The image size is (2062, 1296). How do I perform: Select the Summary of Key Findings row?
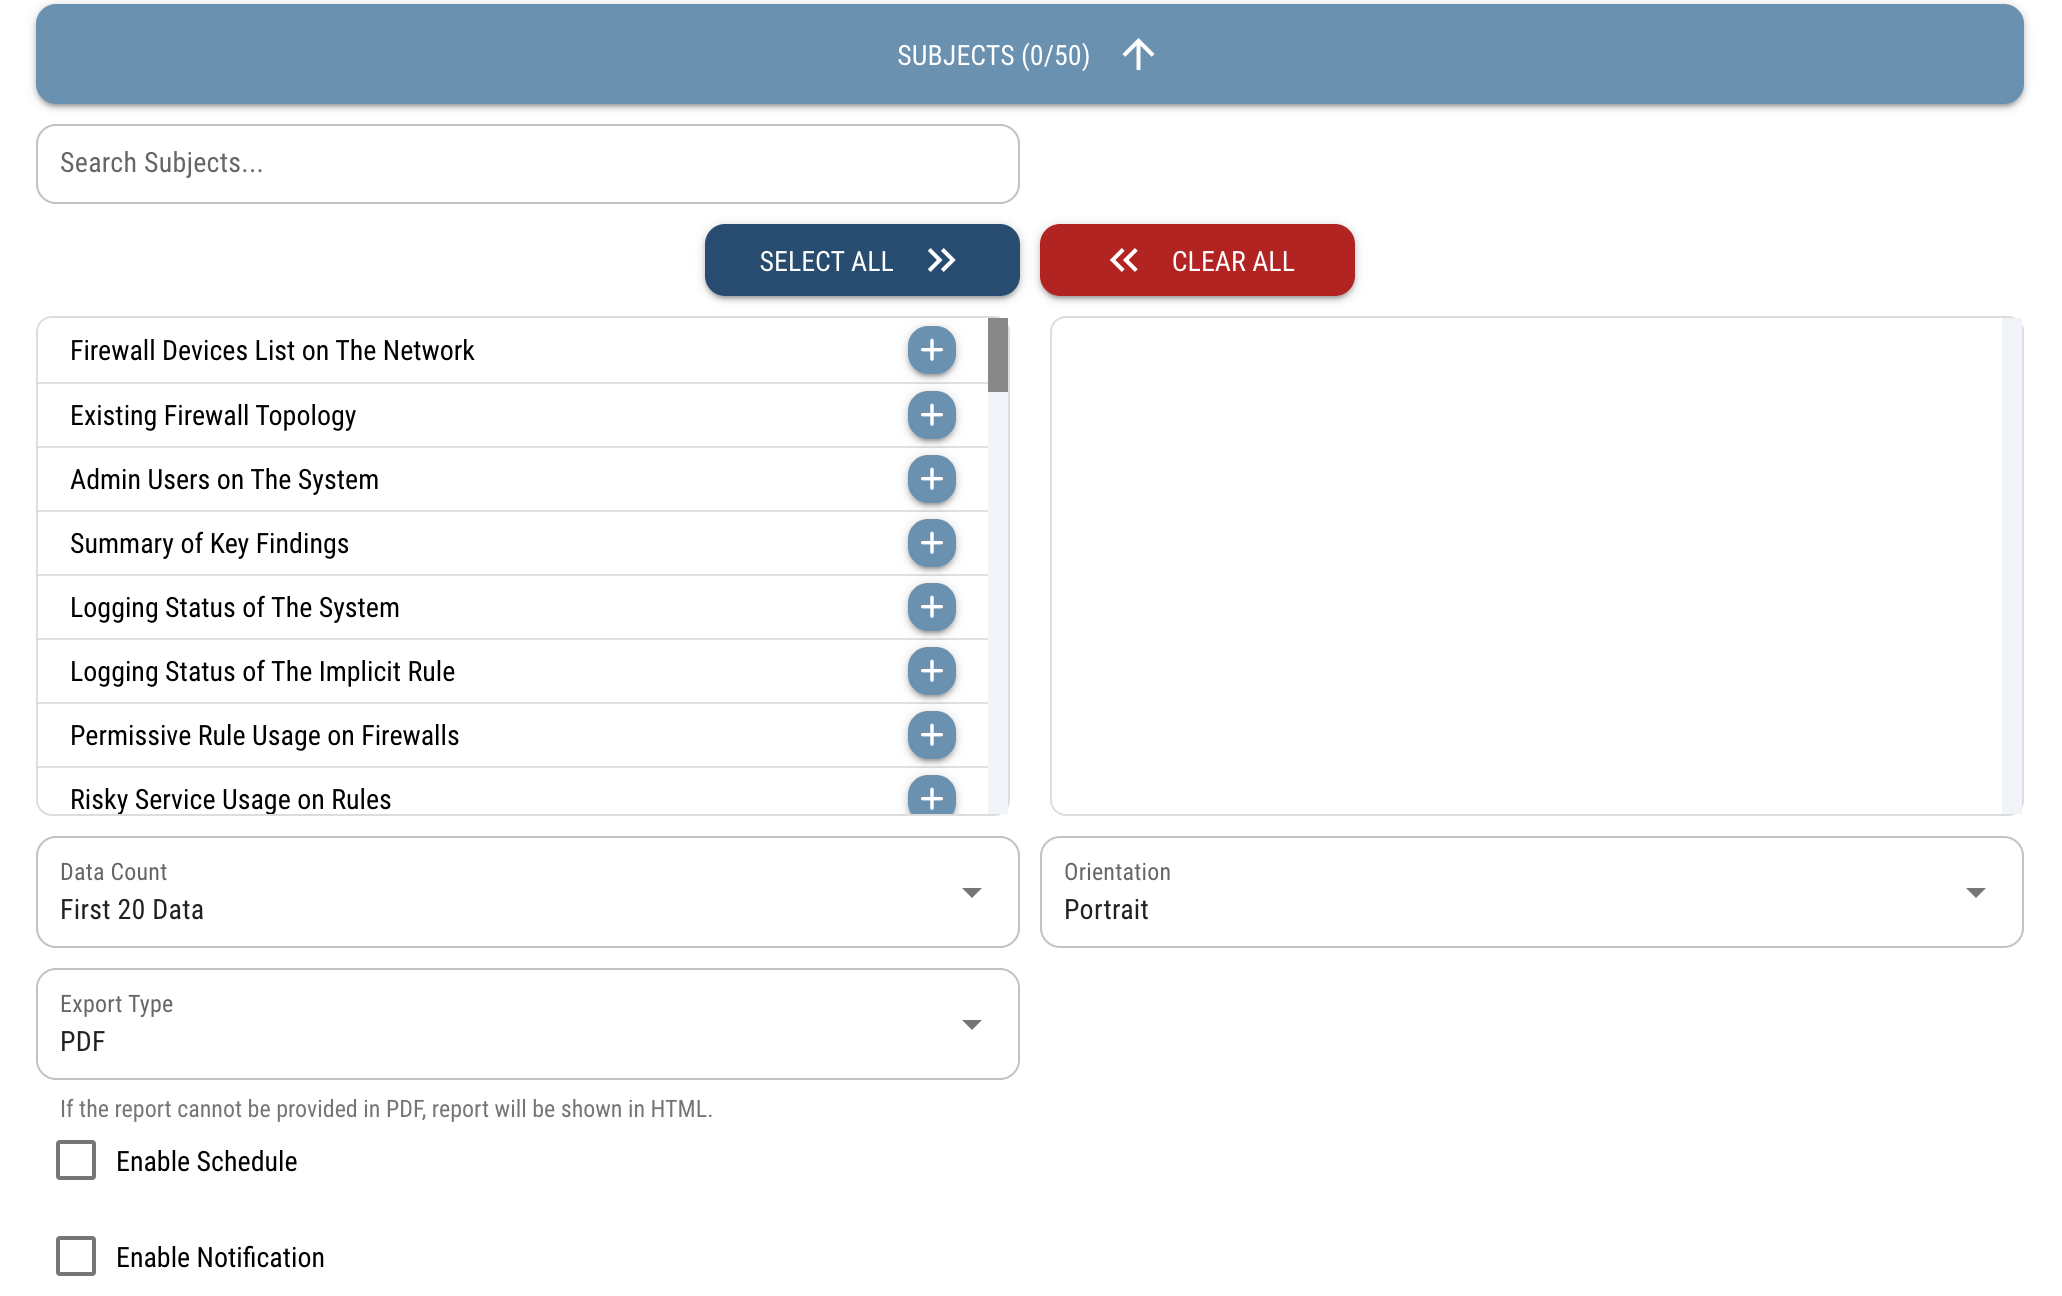point(210,544)
